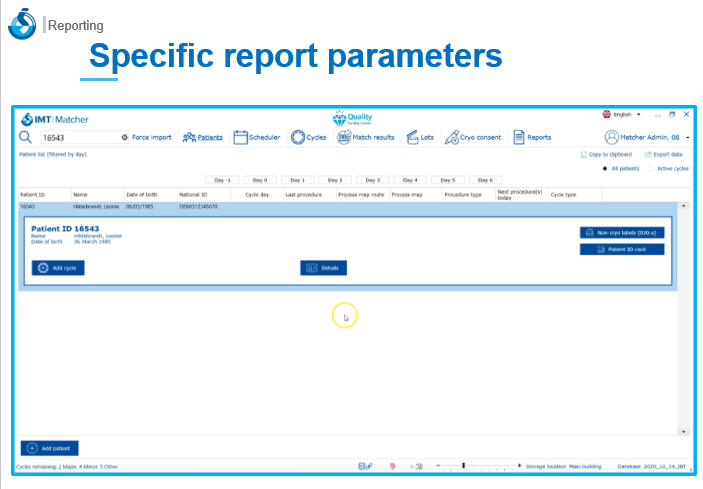Adjust the zoom slider in status bar
Screen dimensions: 703x489
coord(463,466)
